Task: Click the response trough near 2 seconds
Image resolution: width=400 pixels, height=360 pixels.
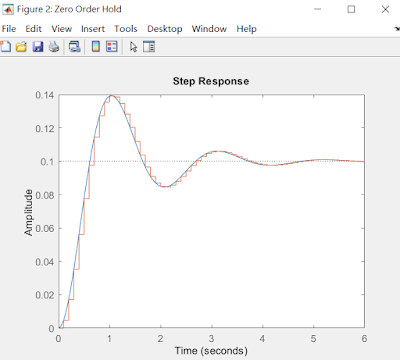Action: 165,186
